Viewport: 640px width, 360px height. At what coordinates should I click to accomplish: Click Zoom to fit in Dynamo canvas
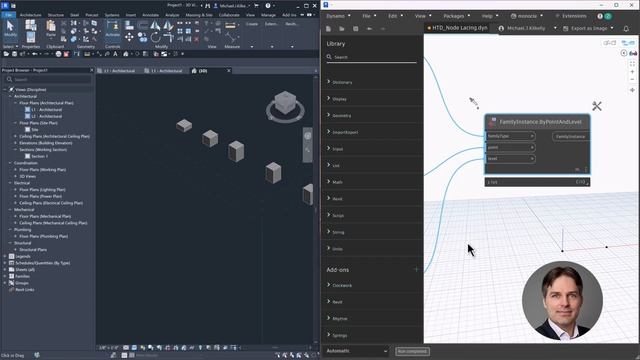click(x=632, y=64)
